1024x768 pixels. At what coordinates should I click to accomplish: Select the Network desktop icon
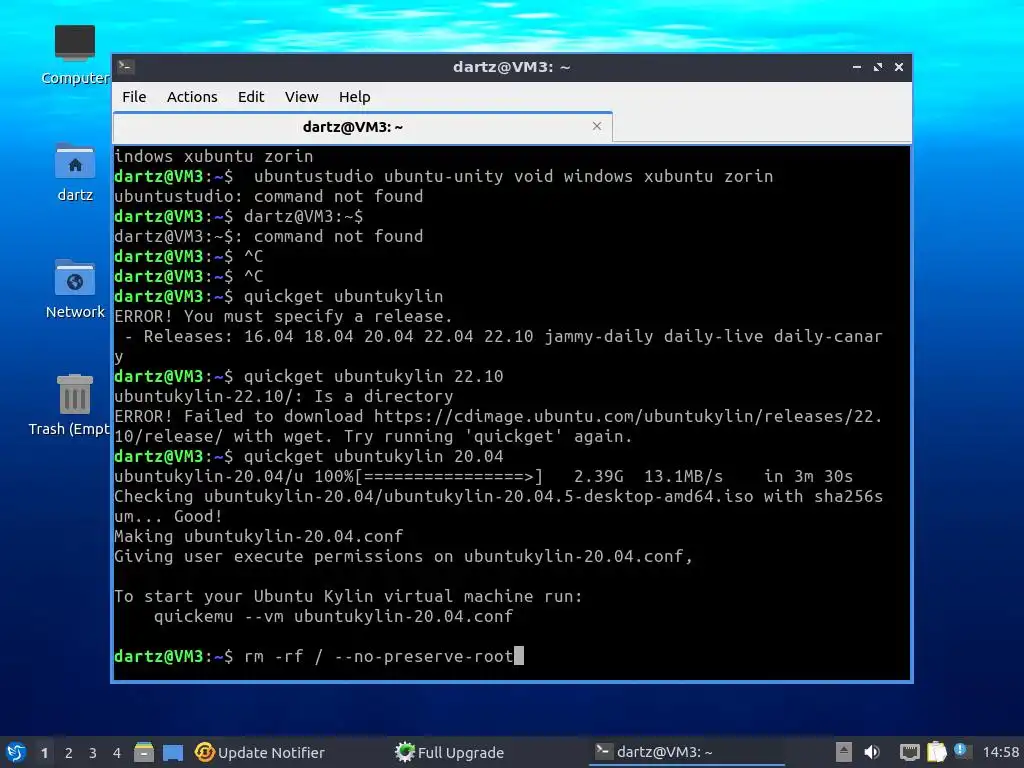(x=74, y=289)
